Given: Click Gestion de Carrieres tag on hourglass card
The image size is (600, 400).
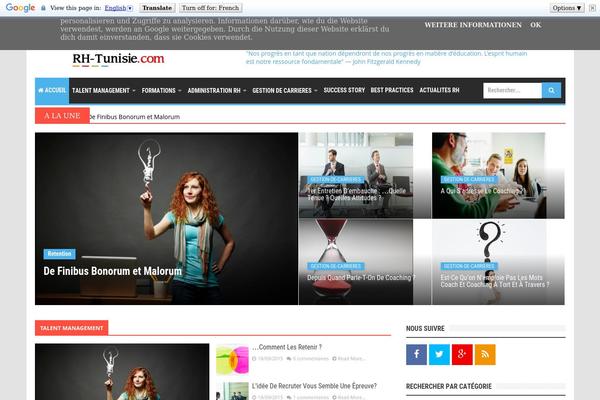Looking at the screenshot, I should [336, 266].
